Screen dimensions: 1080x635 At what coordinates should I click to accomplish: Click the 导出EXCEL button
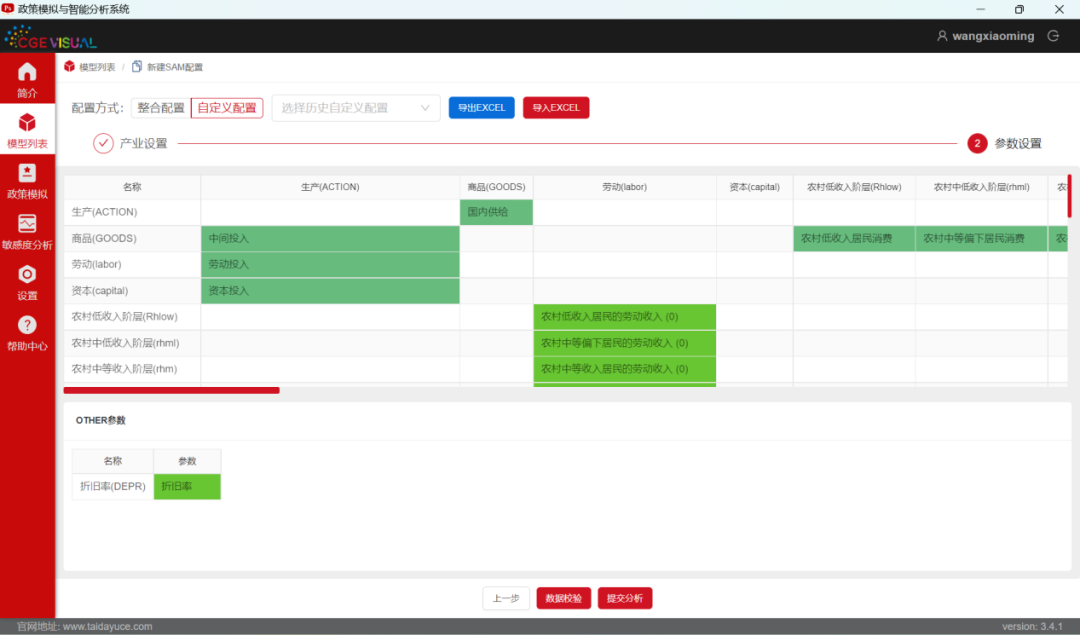coord(481,107)
